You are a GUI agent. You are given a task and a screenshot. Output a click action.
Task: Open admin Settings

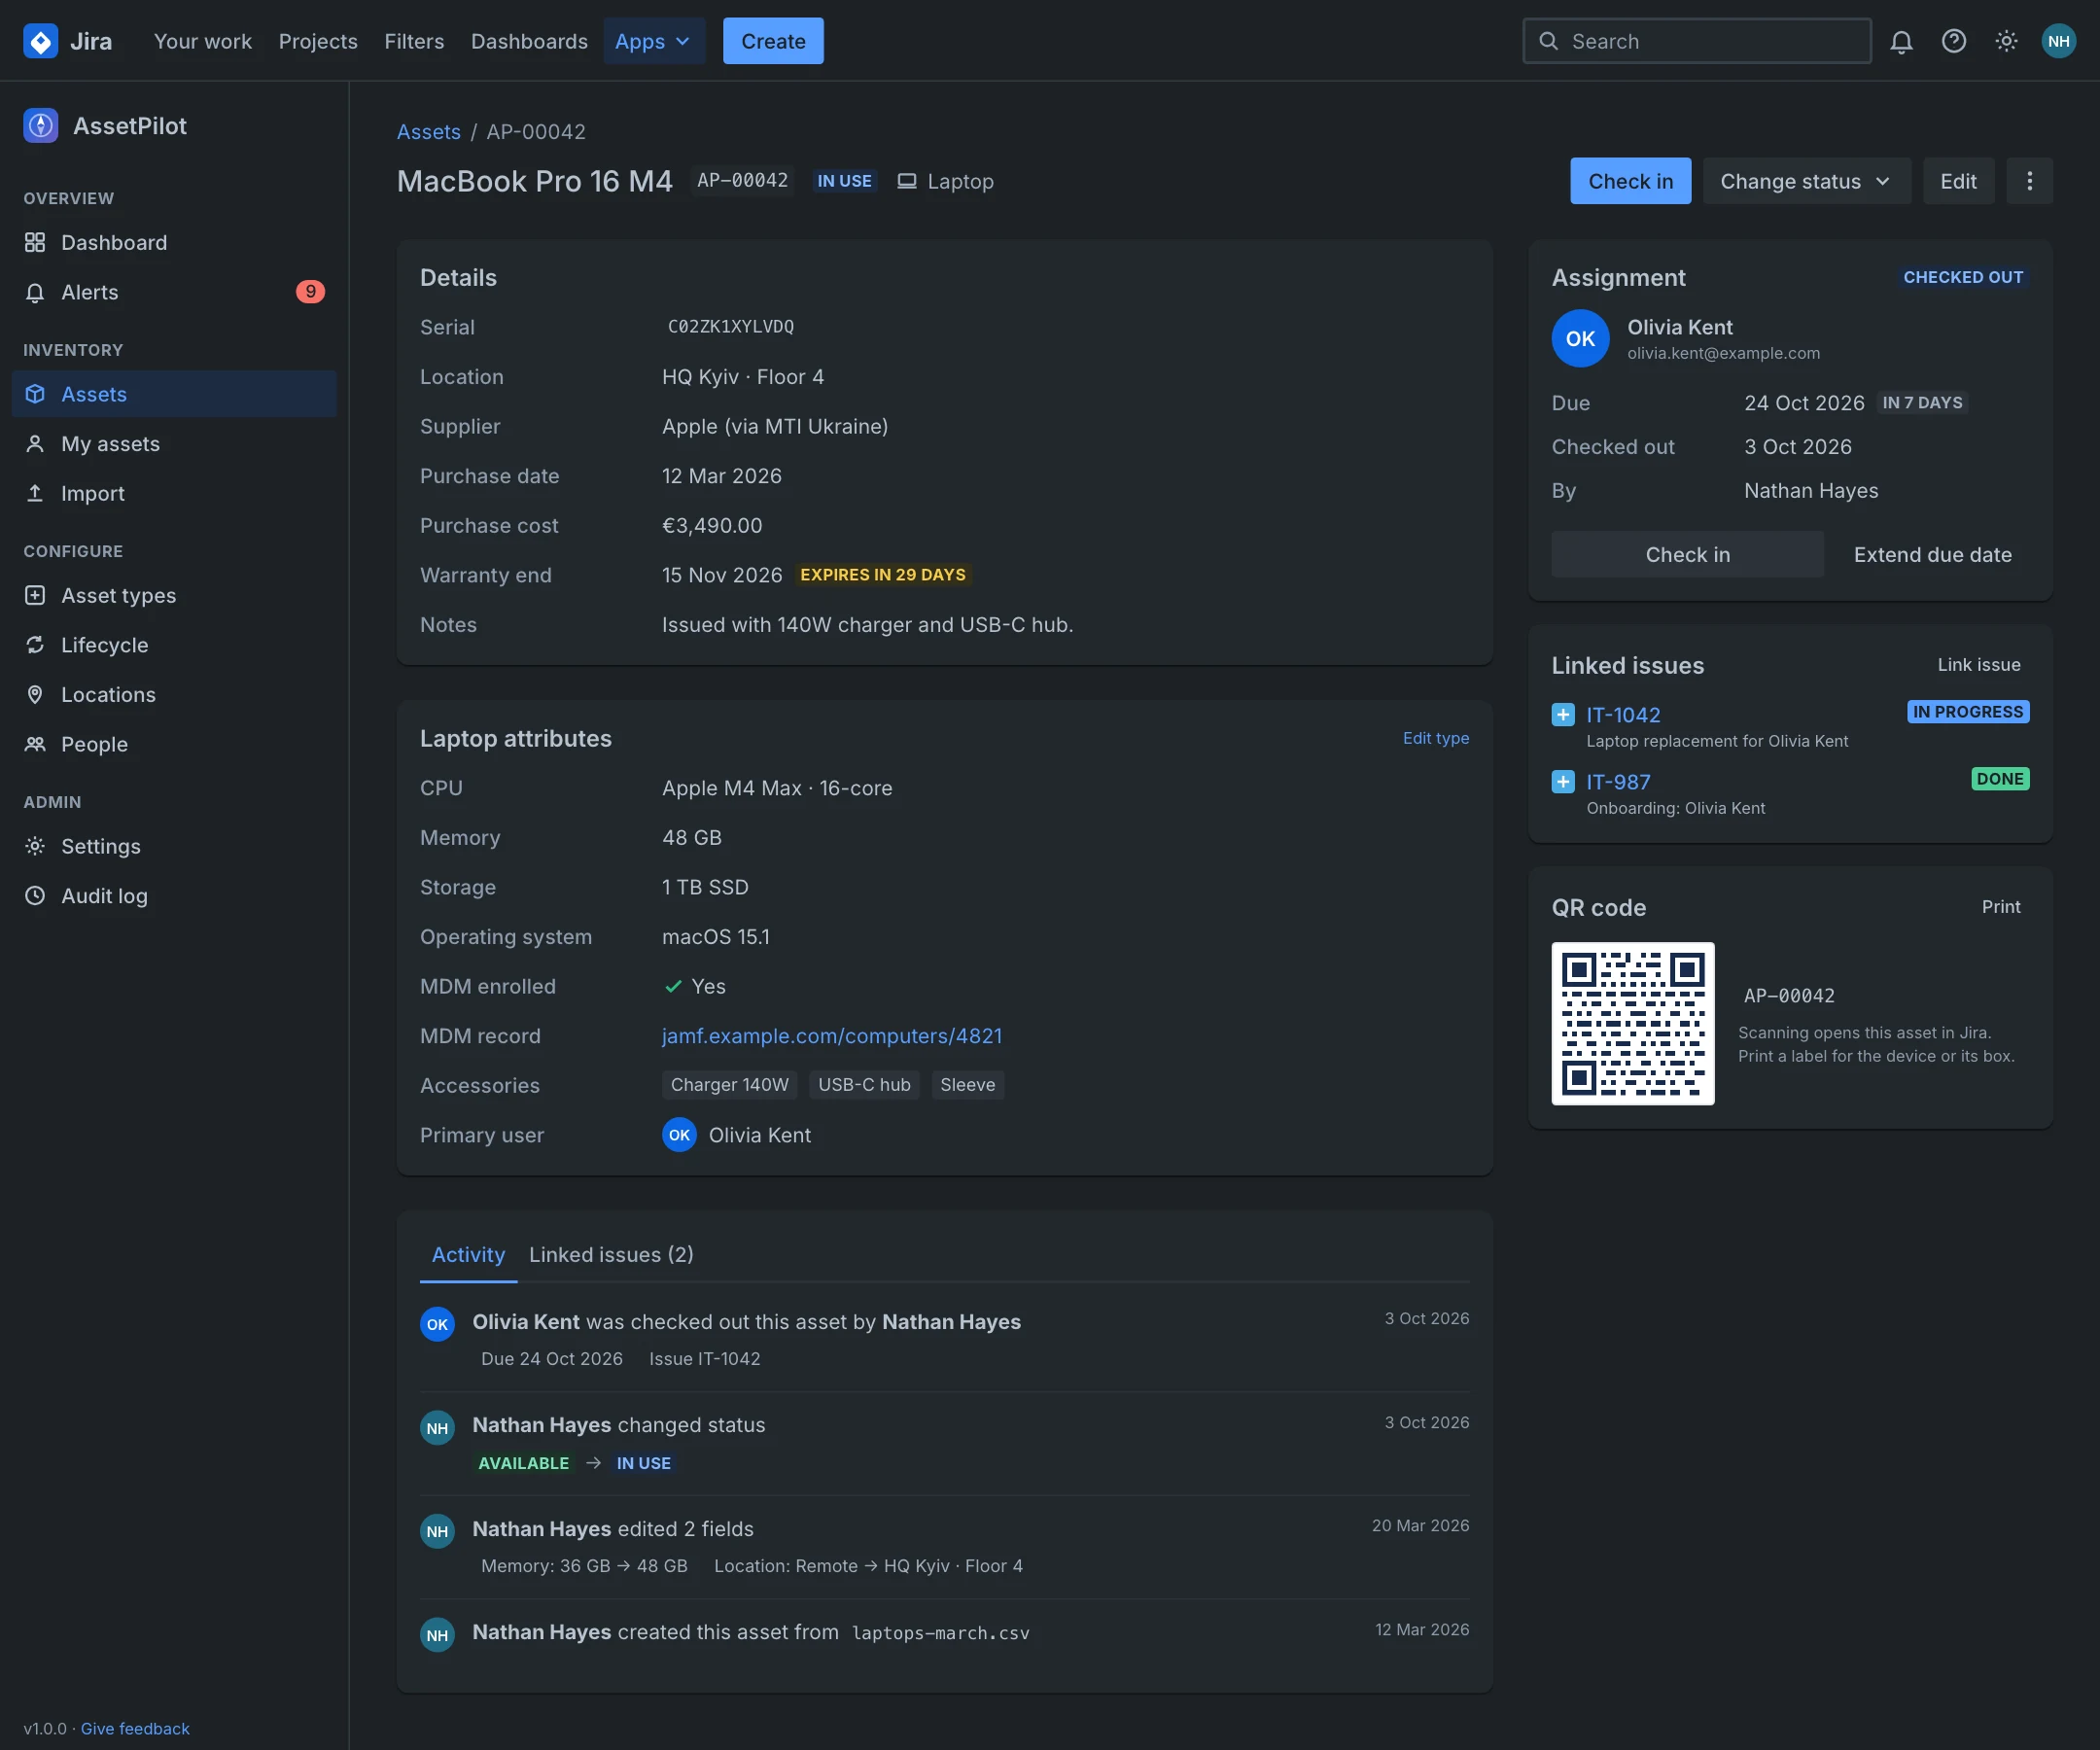coord(174,846)
